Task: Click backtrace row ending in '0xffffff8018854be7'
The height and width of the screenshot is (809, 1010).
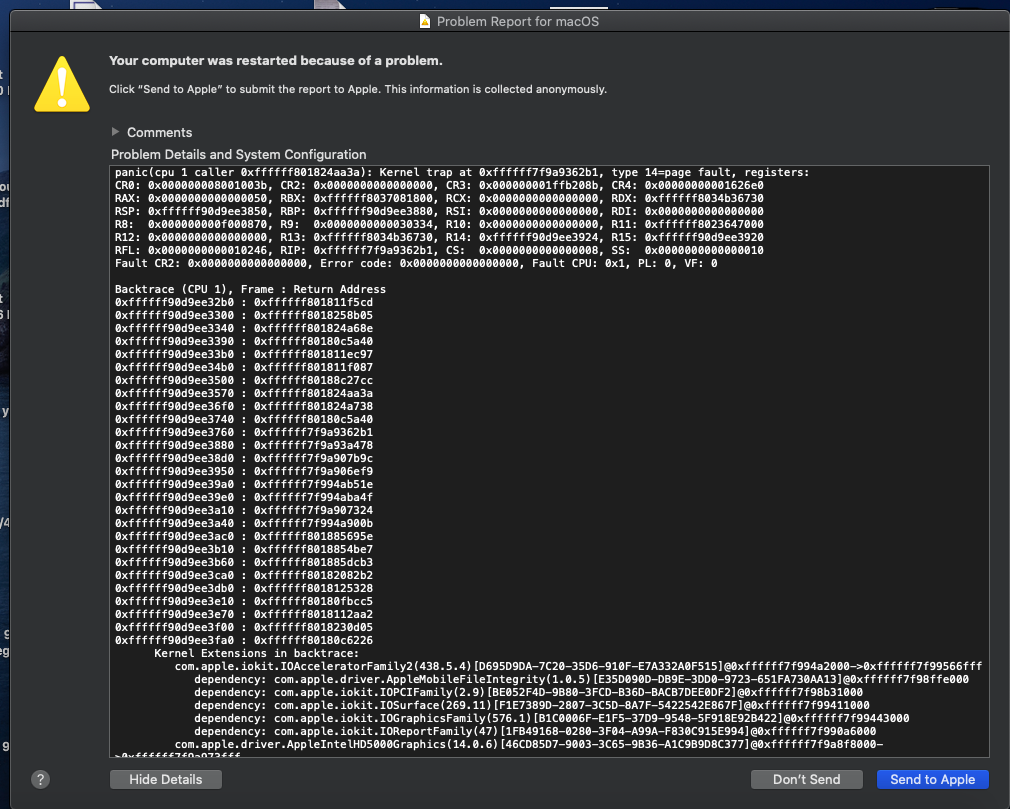Action: point(244,549)
